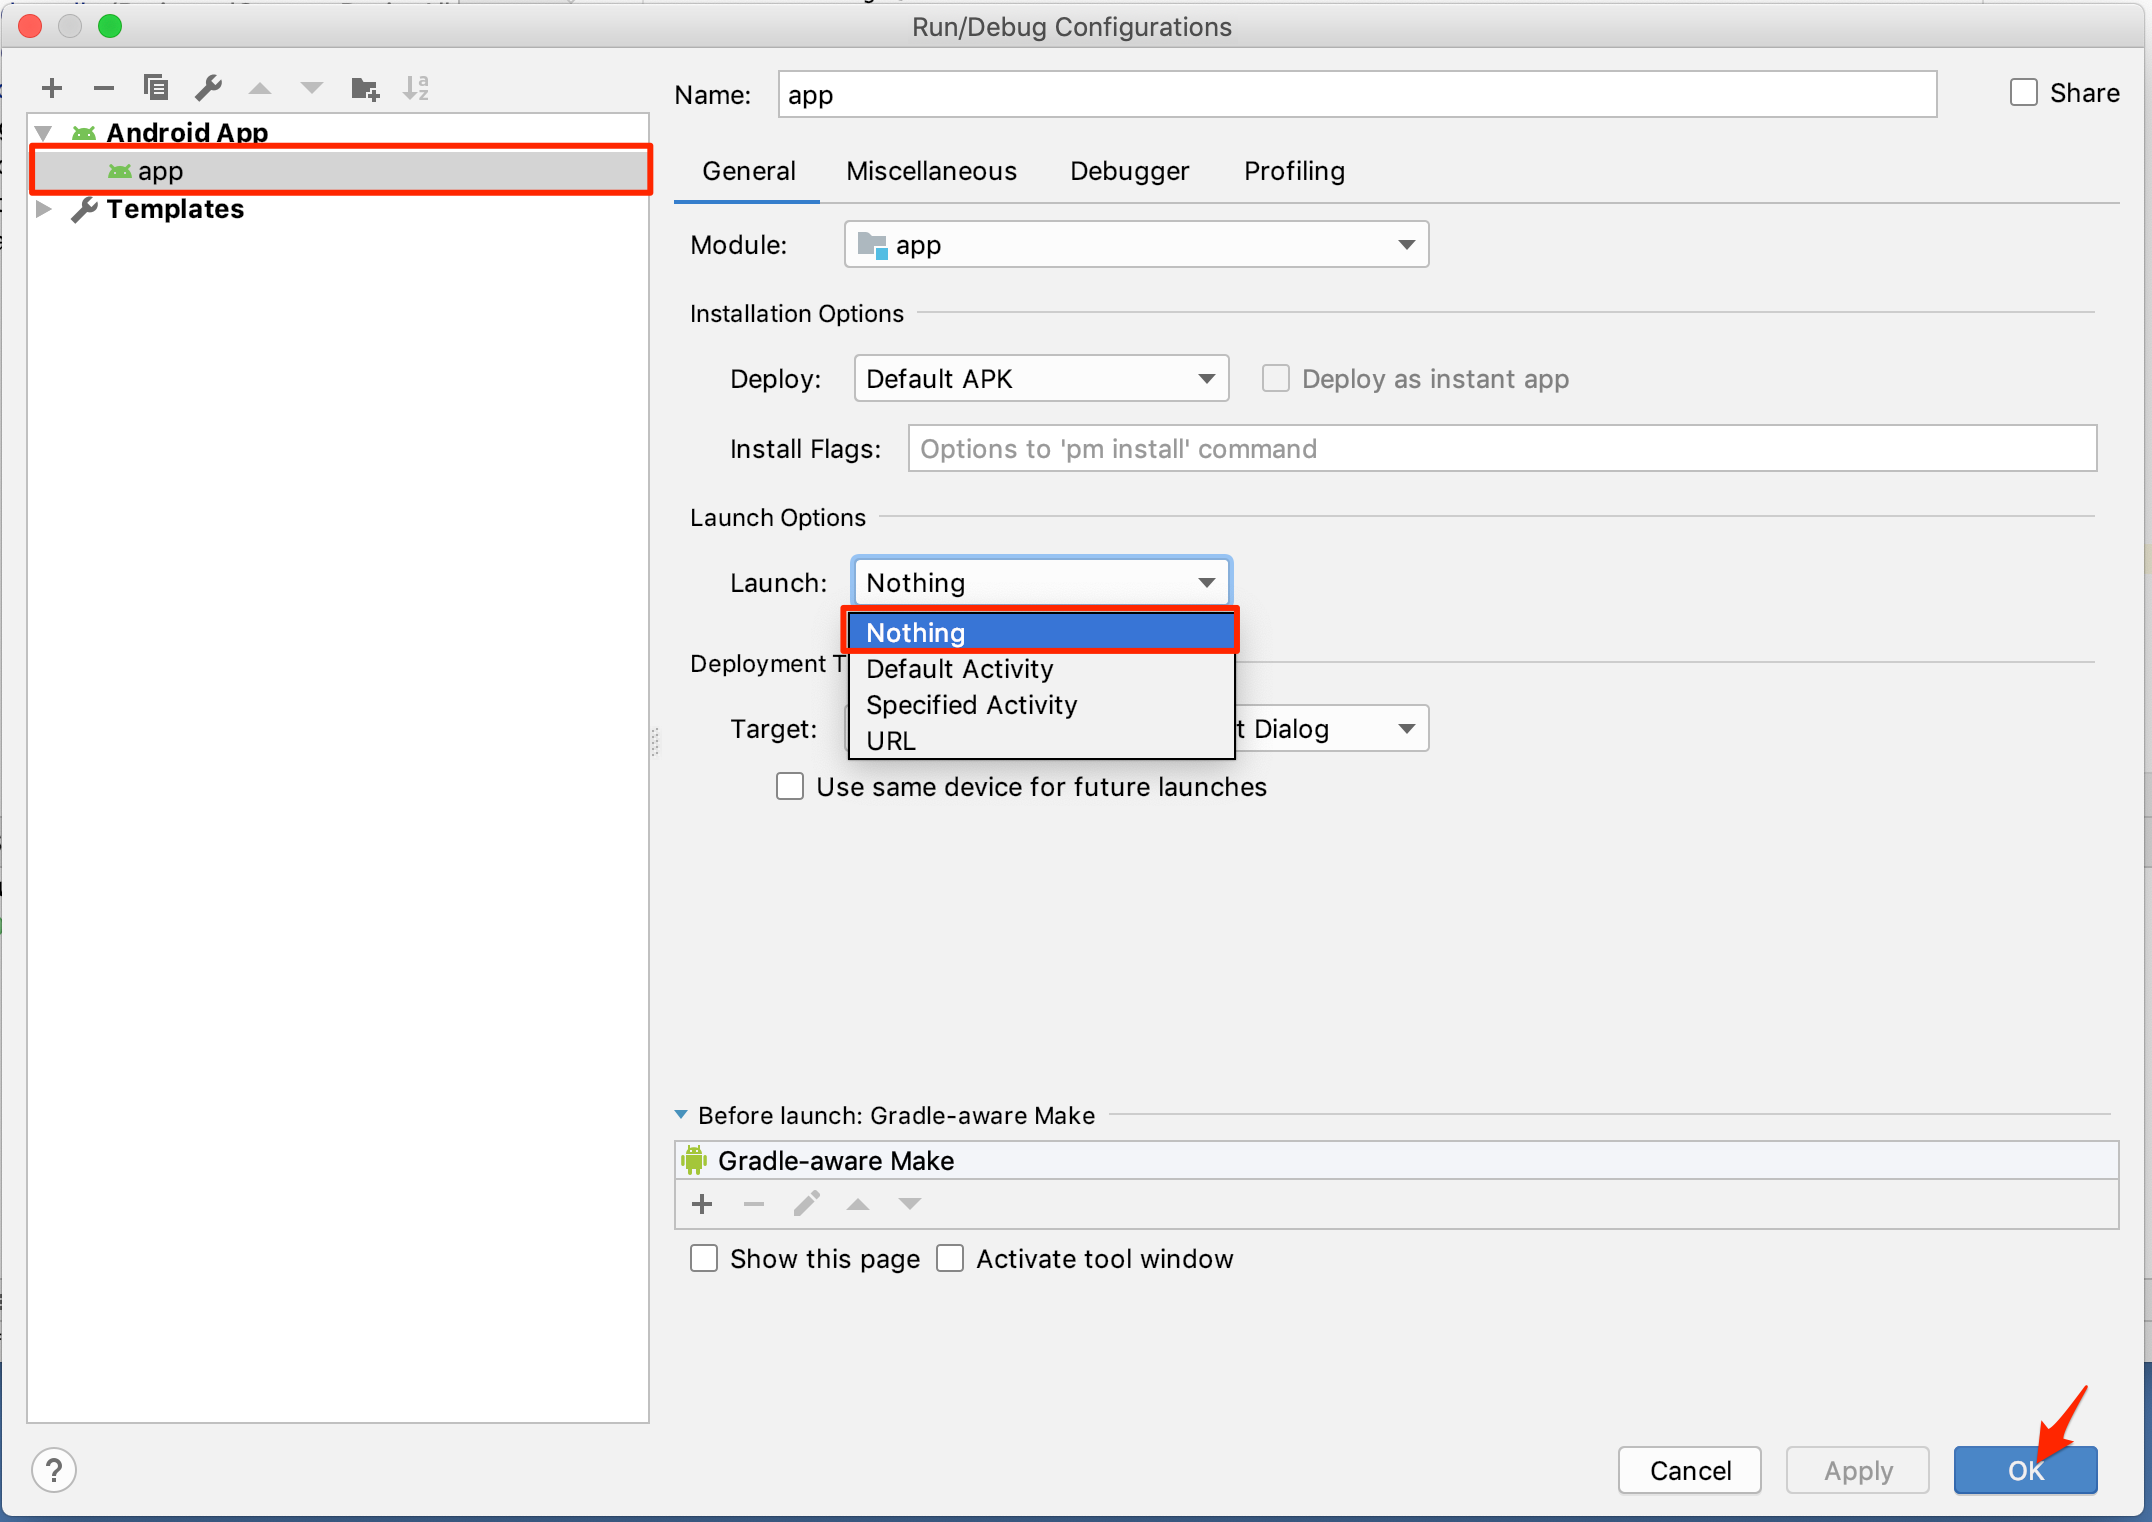This screenshot has height=1522, width=2152.
Task: Click the edit templates wrench icon
Action: coord(208,89)
